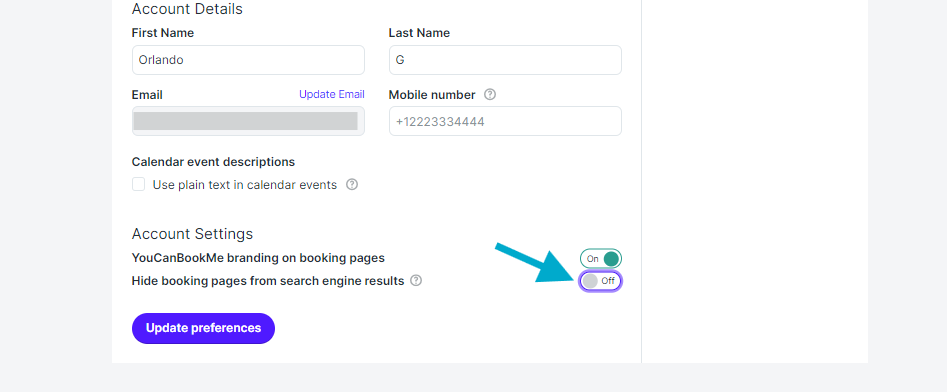Click "Hide booking pages from search engine results" text
947x392 pixels.
[268, 281]
